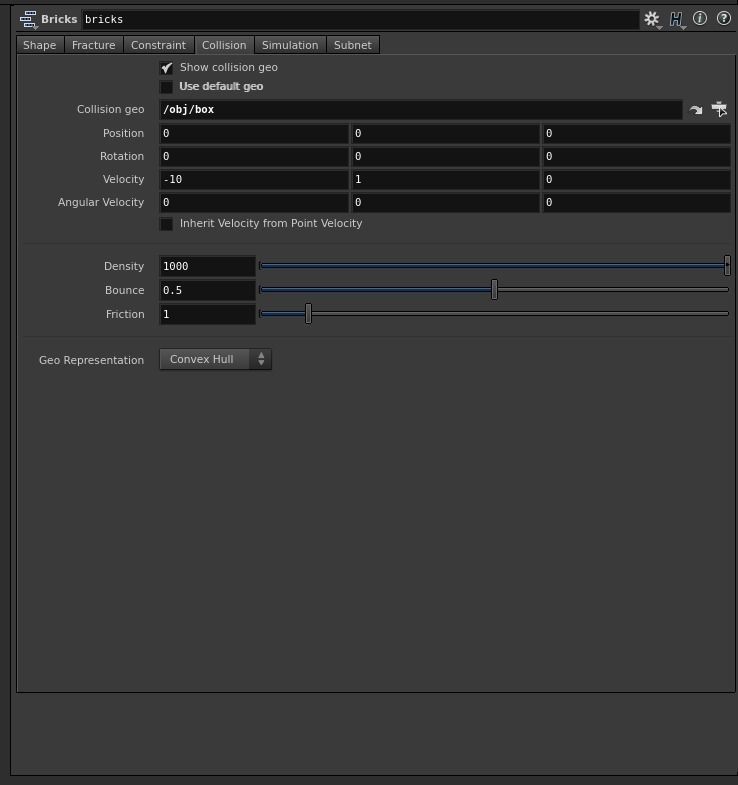Image resolution: width=738 pixels, height=785 pixels.
Task: Switch to the Simulation tab
Action: (290, 45)
